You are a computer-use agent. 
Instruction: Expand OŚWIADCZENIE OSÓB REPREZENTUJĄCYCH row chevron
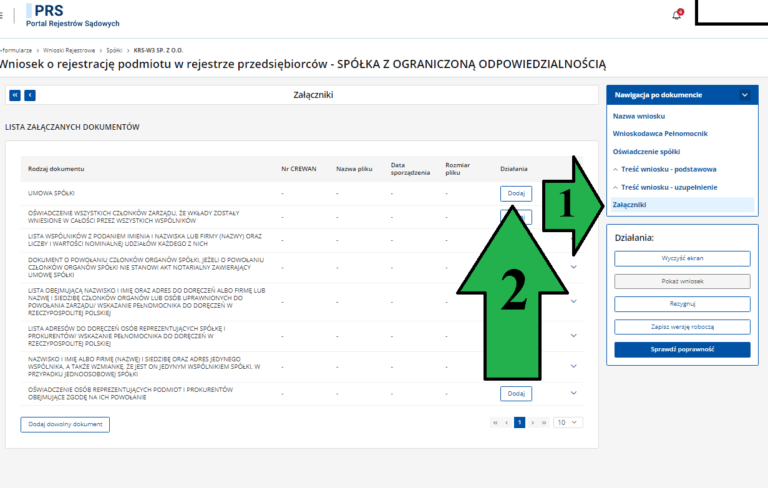pyautogui.click(x=574, y=393)
